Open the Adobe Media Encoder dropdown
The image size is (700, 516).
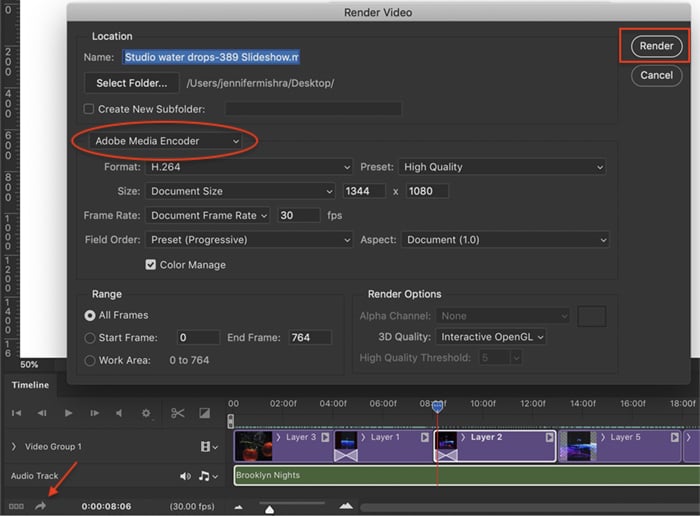165,141
